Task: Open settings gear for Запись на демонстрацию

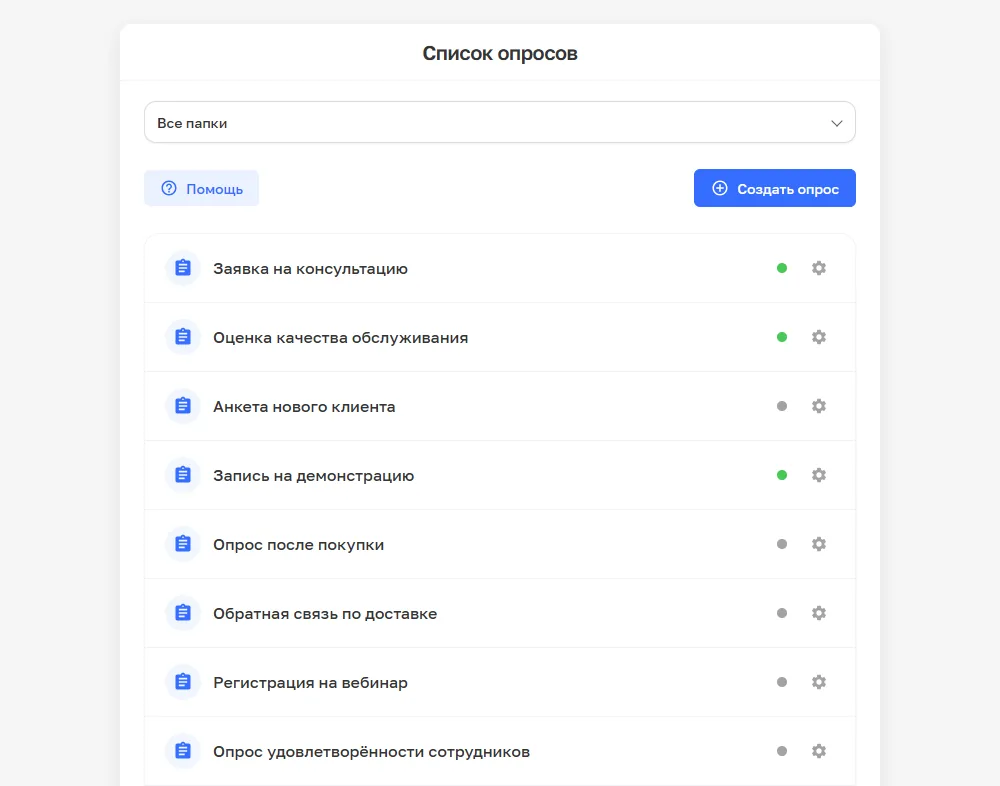Action: 819,475
